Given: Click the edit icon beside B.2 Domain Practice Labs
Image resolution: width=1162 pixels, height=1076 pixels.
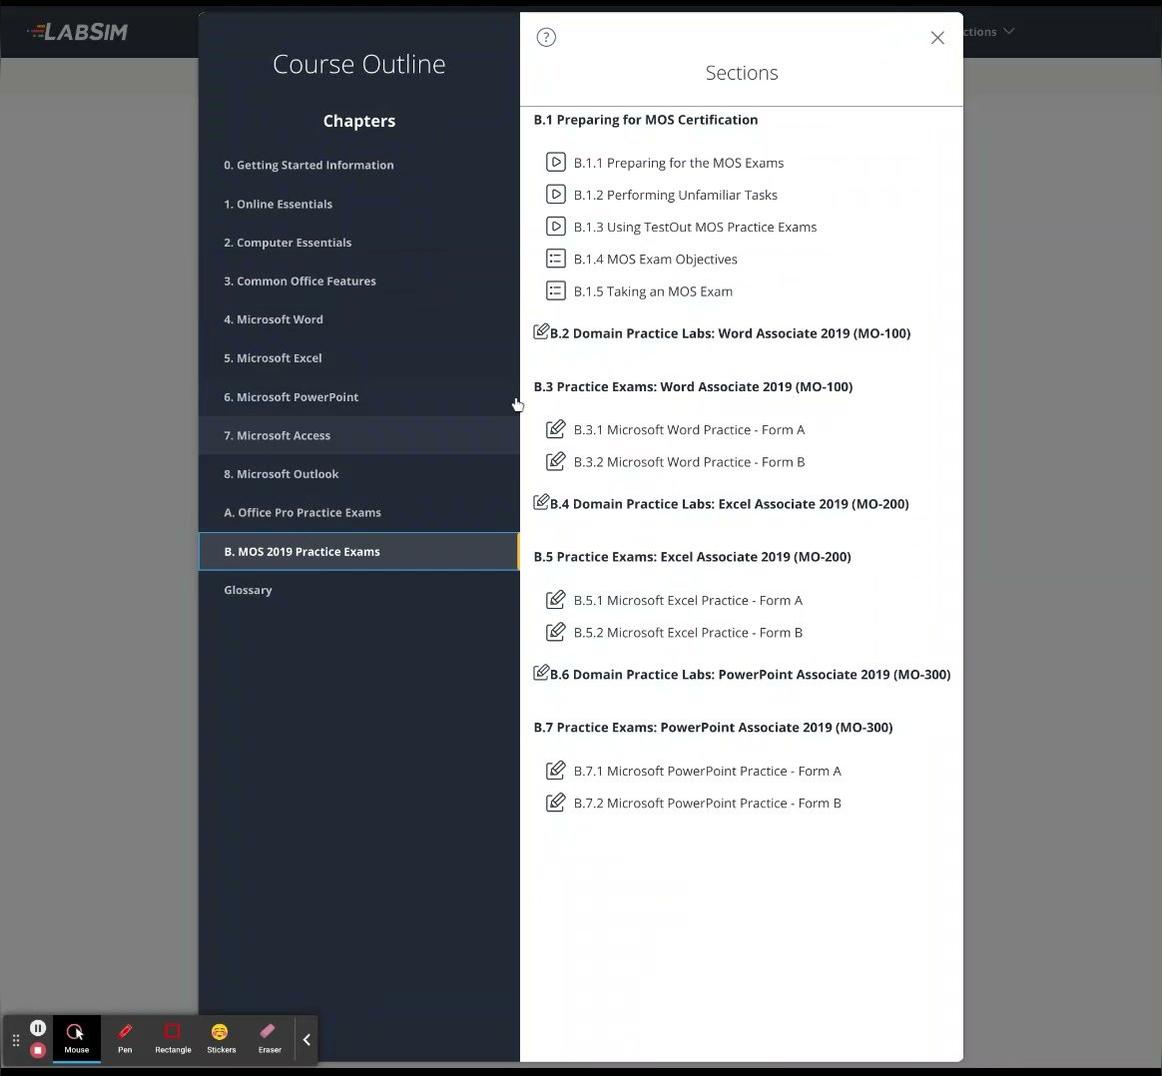Looking at the screenshot, I should (x=541, y=331).
